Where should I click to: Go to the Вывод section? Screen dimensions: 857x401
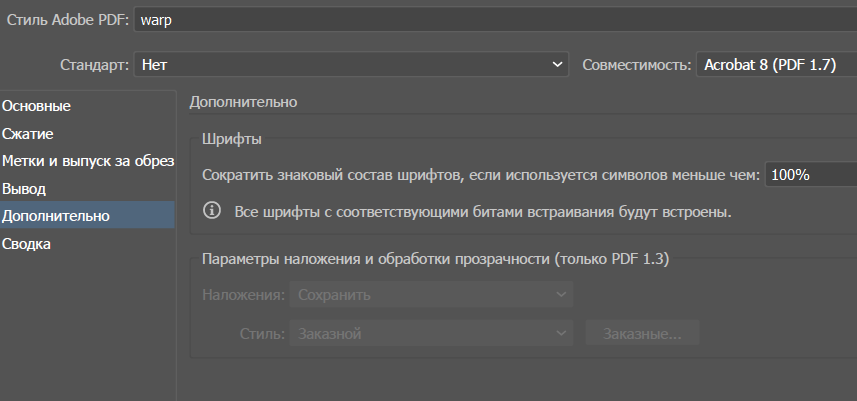click(24, 188)
